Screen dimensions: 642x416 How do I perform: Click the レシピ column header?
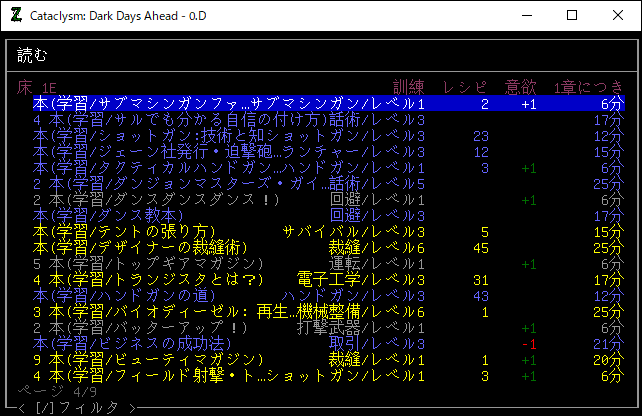pos(465,87)
